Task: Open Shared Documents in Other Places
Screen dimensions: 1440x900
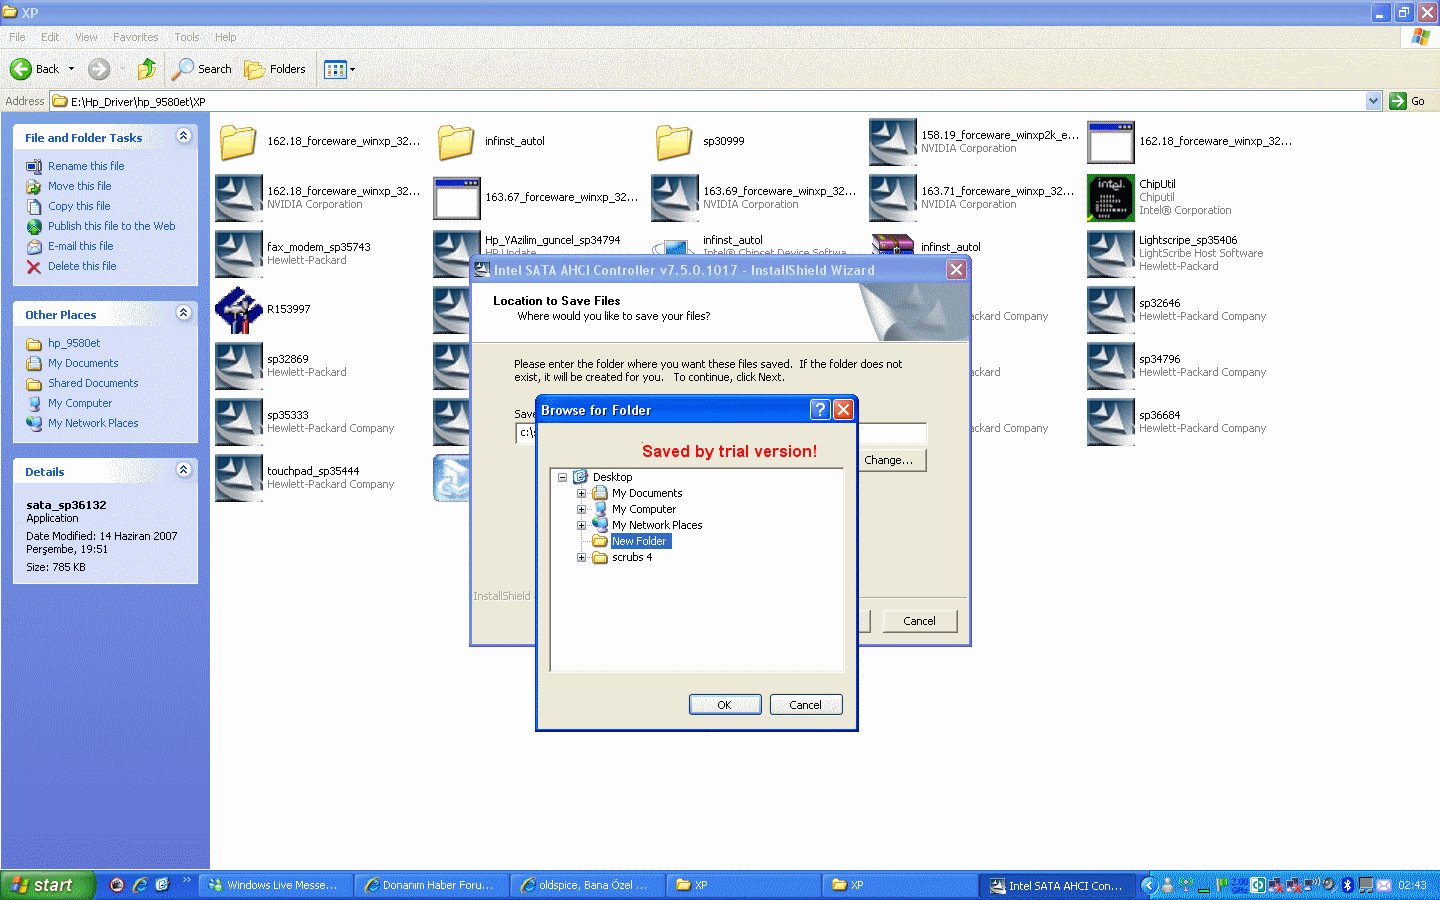Action: coord(93,383)
